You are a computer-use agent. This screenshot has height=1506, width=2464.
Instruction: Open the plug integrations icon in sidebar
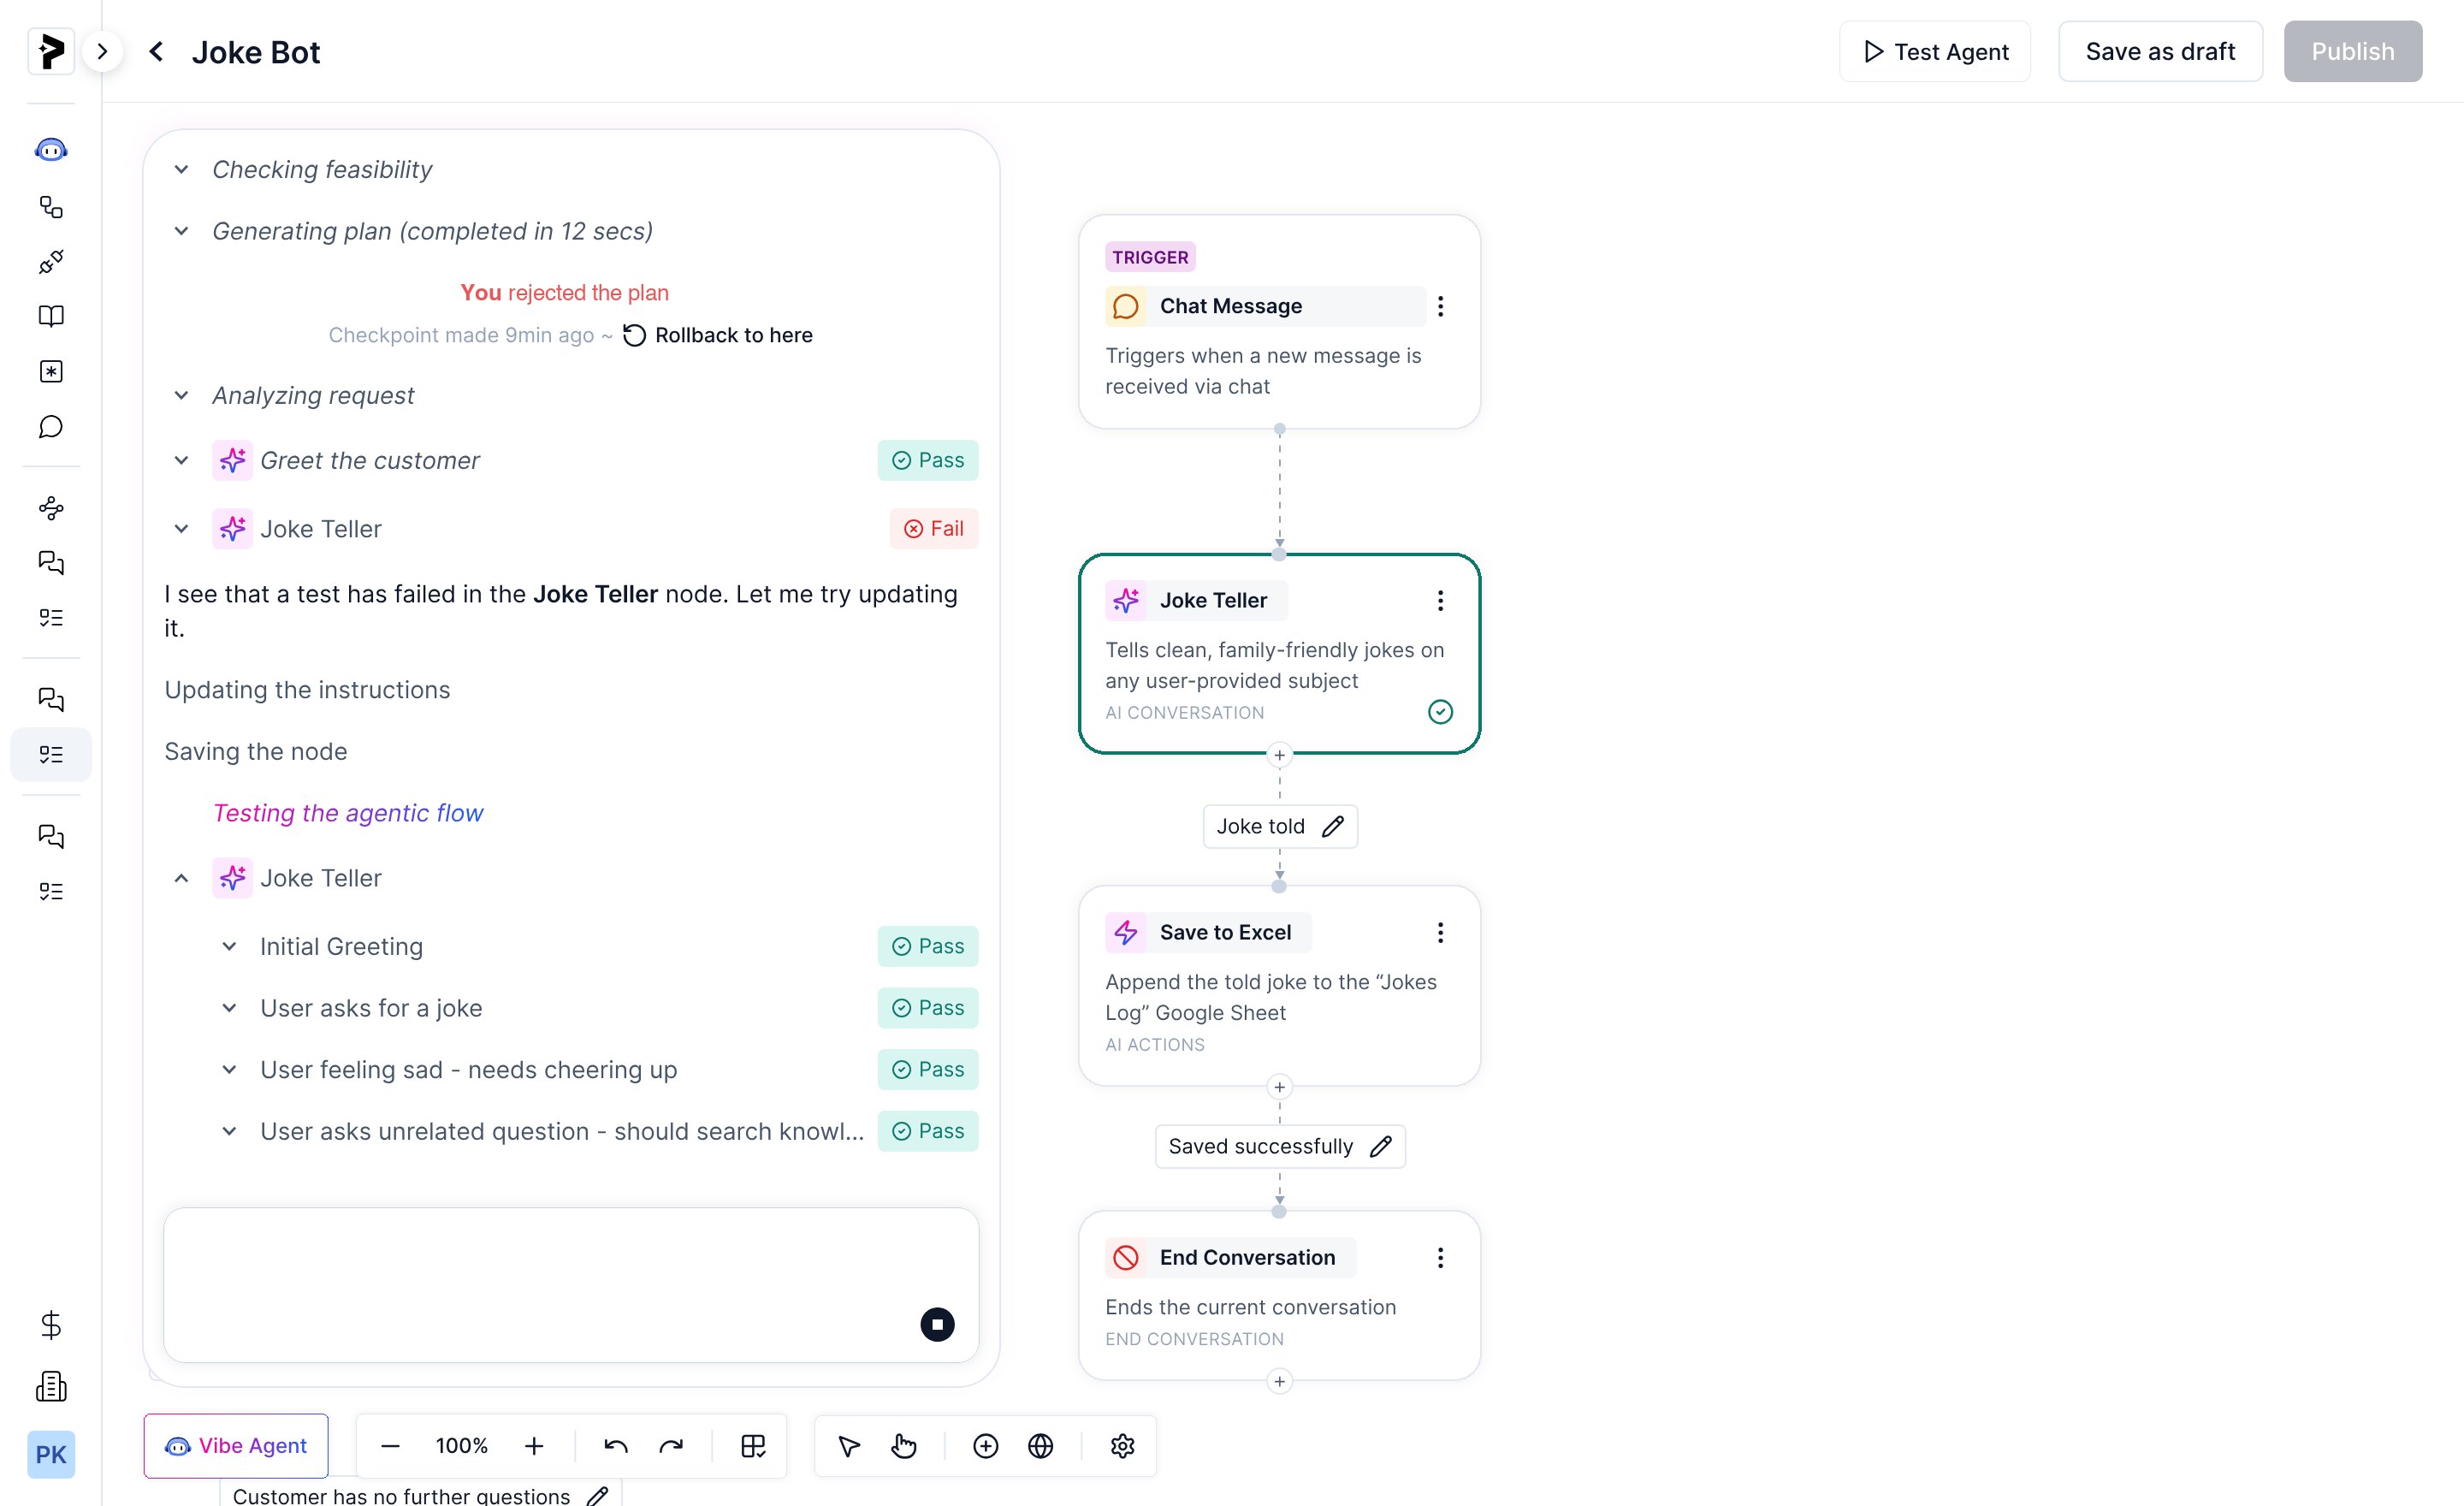click(x=51, y=262)
